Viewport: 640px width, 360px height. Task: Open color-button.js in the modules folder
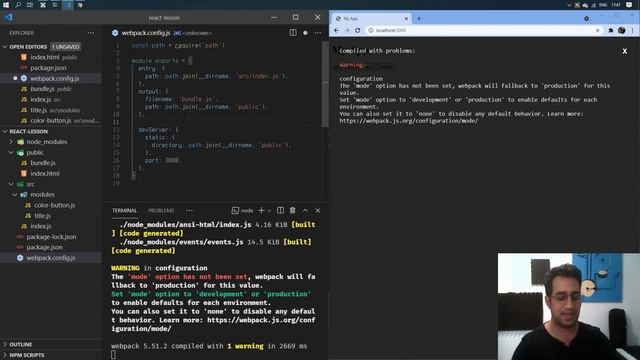(55, 205)
